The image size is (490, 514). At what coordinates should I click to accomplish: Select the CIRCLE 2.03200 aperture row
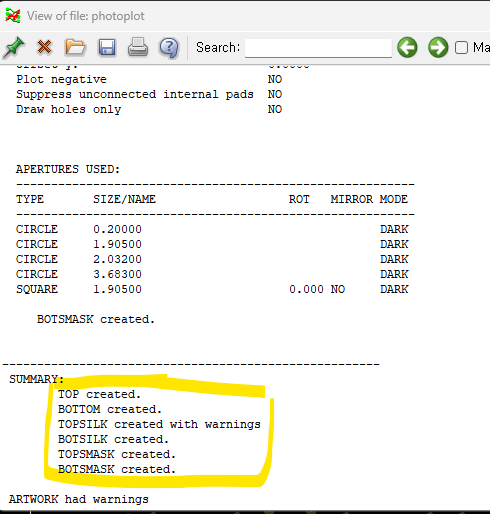(x=212, y=259)
